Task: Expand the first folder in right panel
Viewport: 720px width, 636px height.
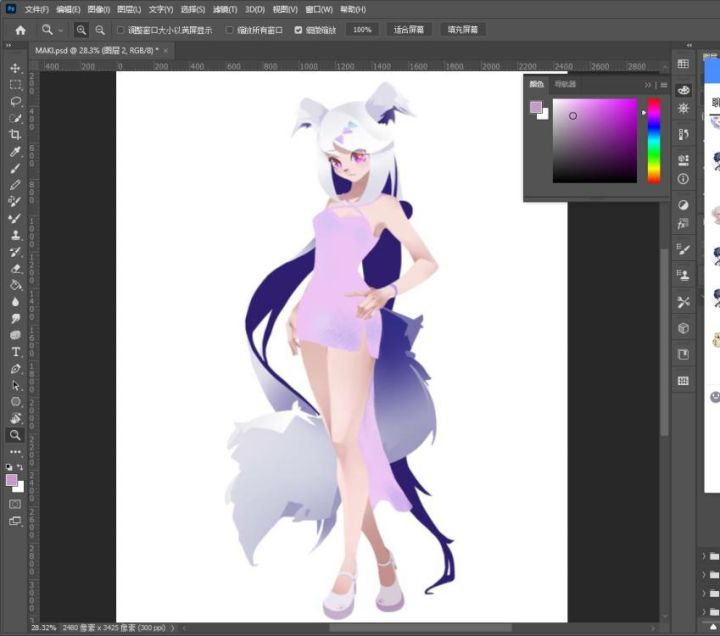Action: (704, 556)
